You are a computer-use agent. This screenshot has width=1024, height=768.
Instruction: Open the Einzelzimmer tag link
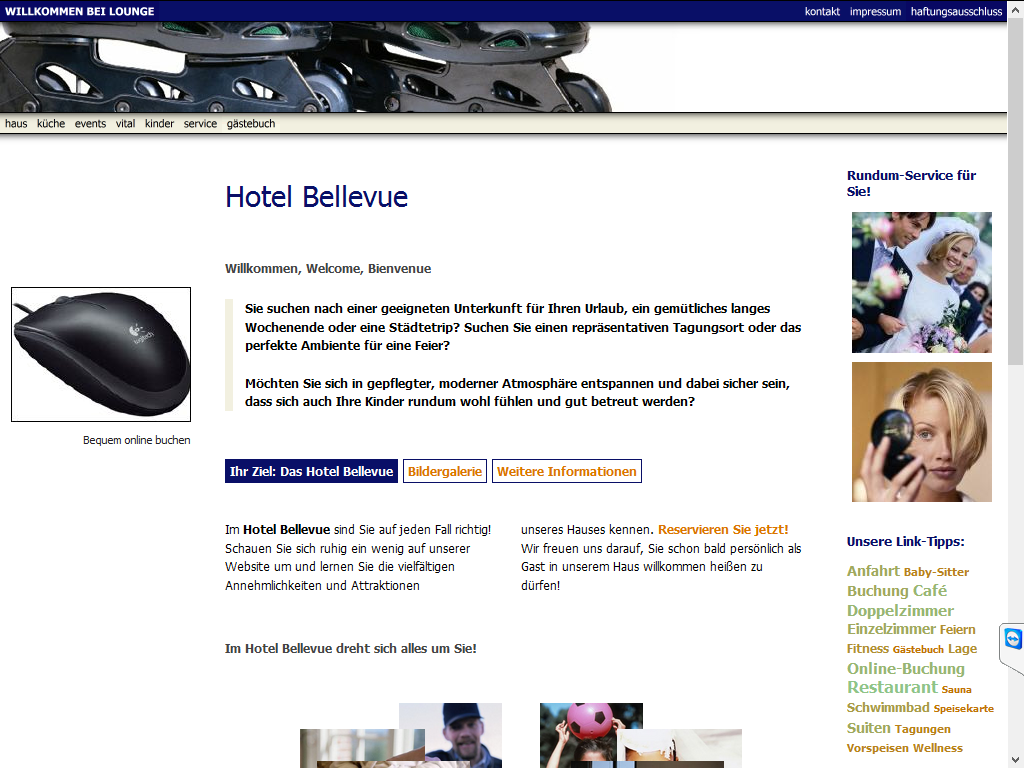[x=891, y=629]
